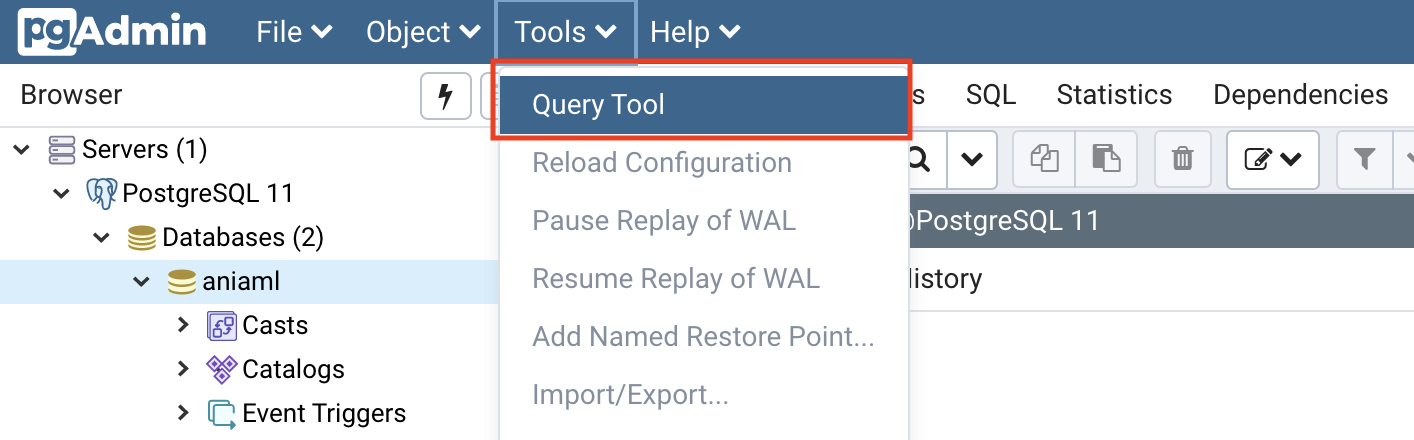The height and width of the screenshot is (440, 1414).
Task: Collapse the PostgreSQL 11 server node
Action: tap(62, 193)
